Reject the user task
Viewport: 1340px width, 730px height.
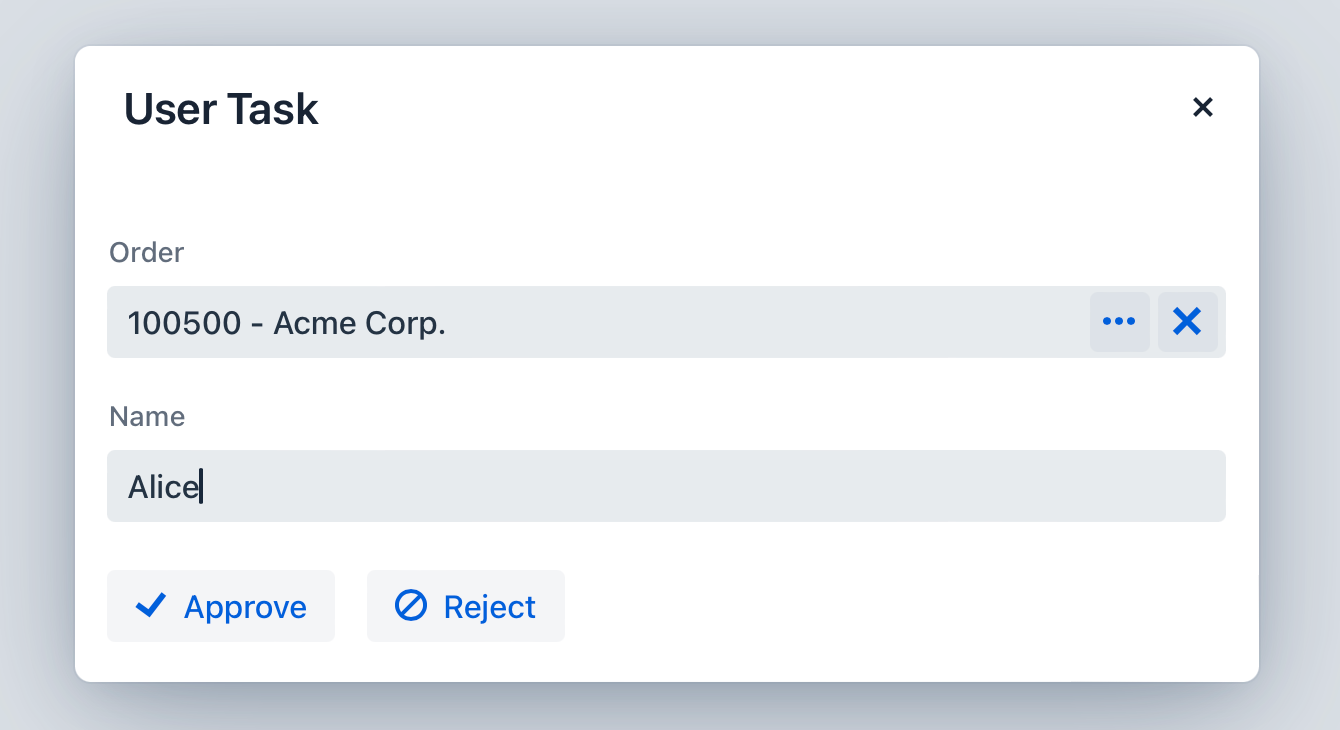click(465, 605)
